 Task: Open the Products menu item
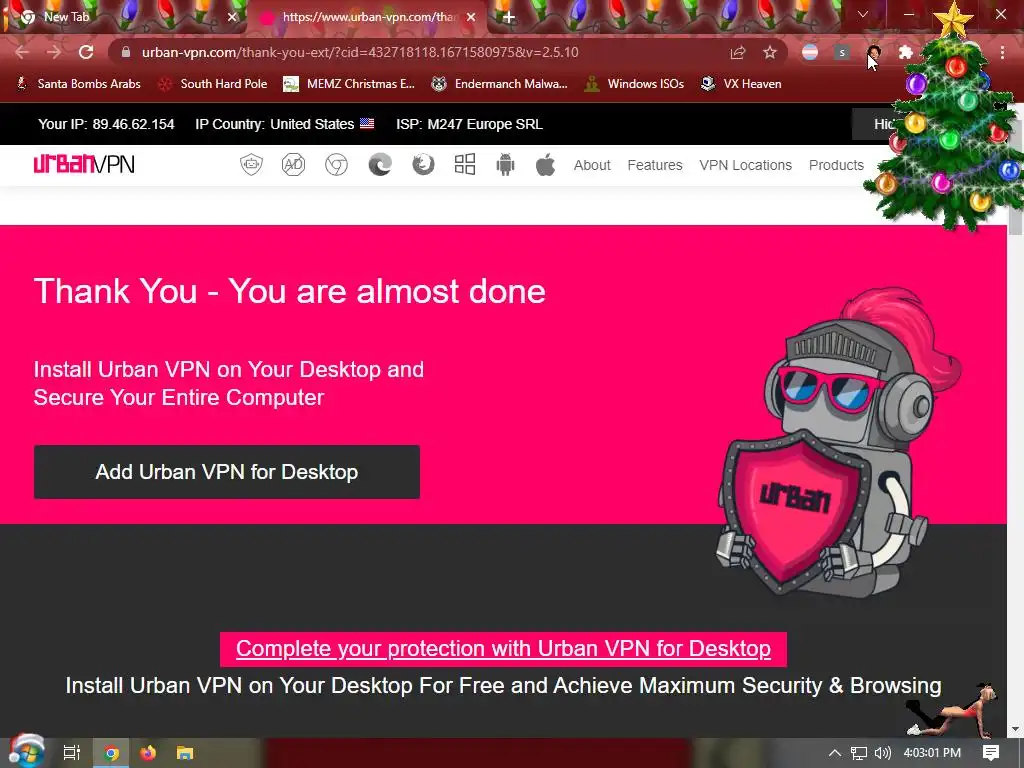(x=836, y=165)
